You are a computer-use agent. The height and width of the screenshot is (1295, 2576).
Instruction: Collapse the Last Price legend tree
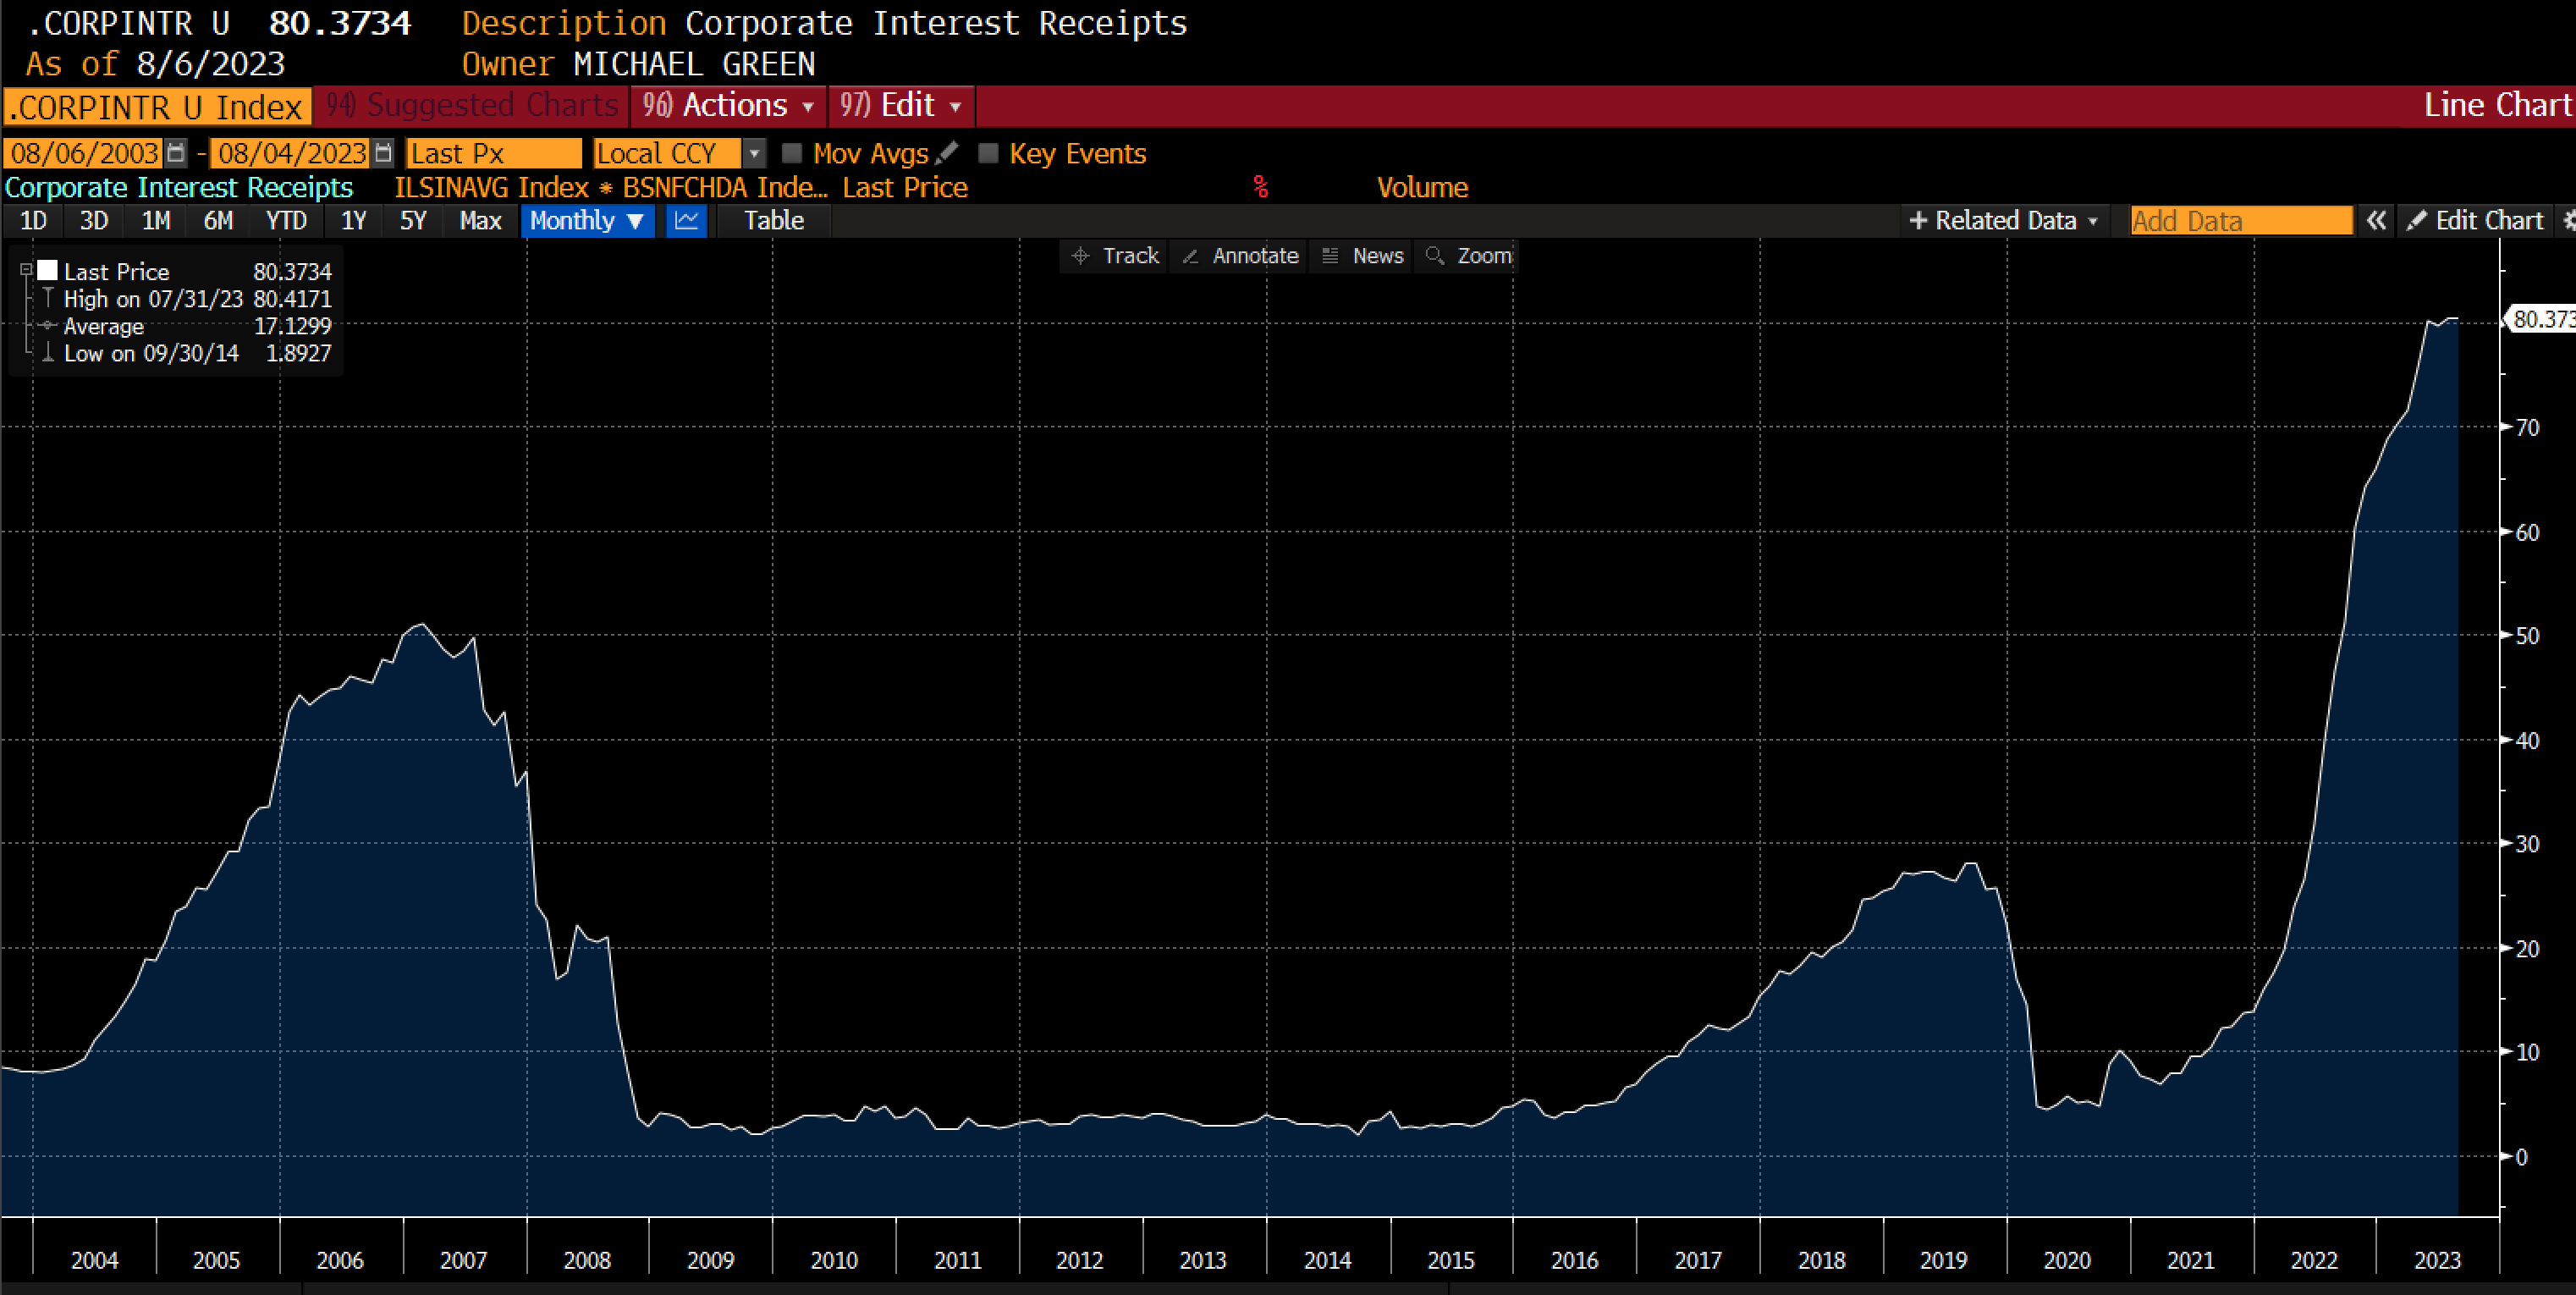pos(26,270)
